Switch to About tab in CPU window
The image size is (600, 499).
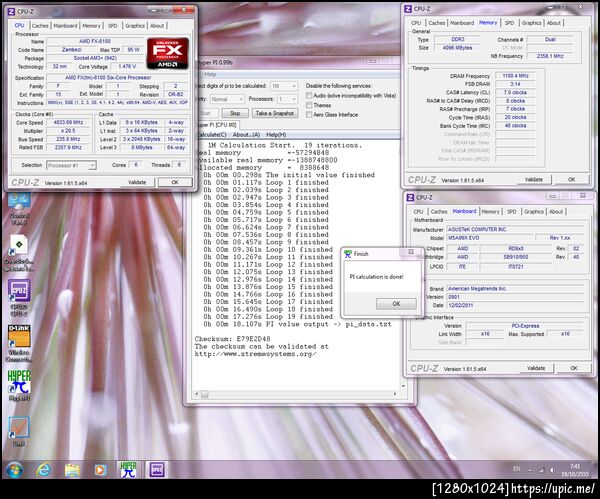pos(157,26)
